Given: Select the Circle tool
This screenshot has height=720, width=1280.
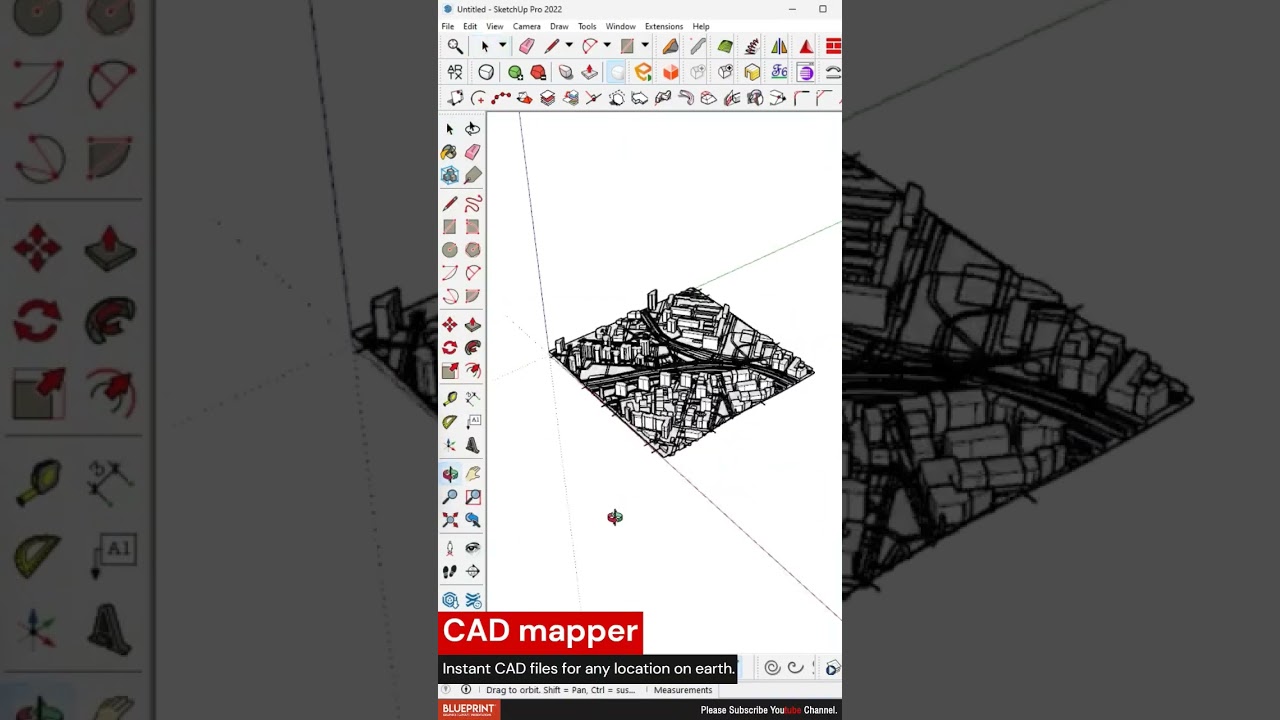Looking at the screenshot, I should (x=449, y=250).
